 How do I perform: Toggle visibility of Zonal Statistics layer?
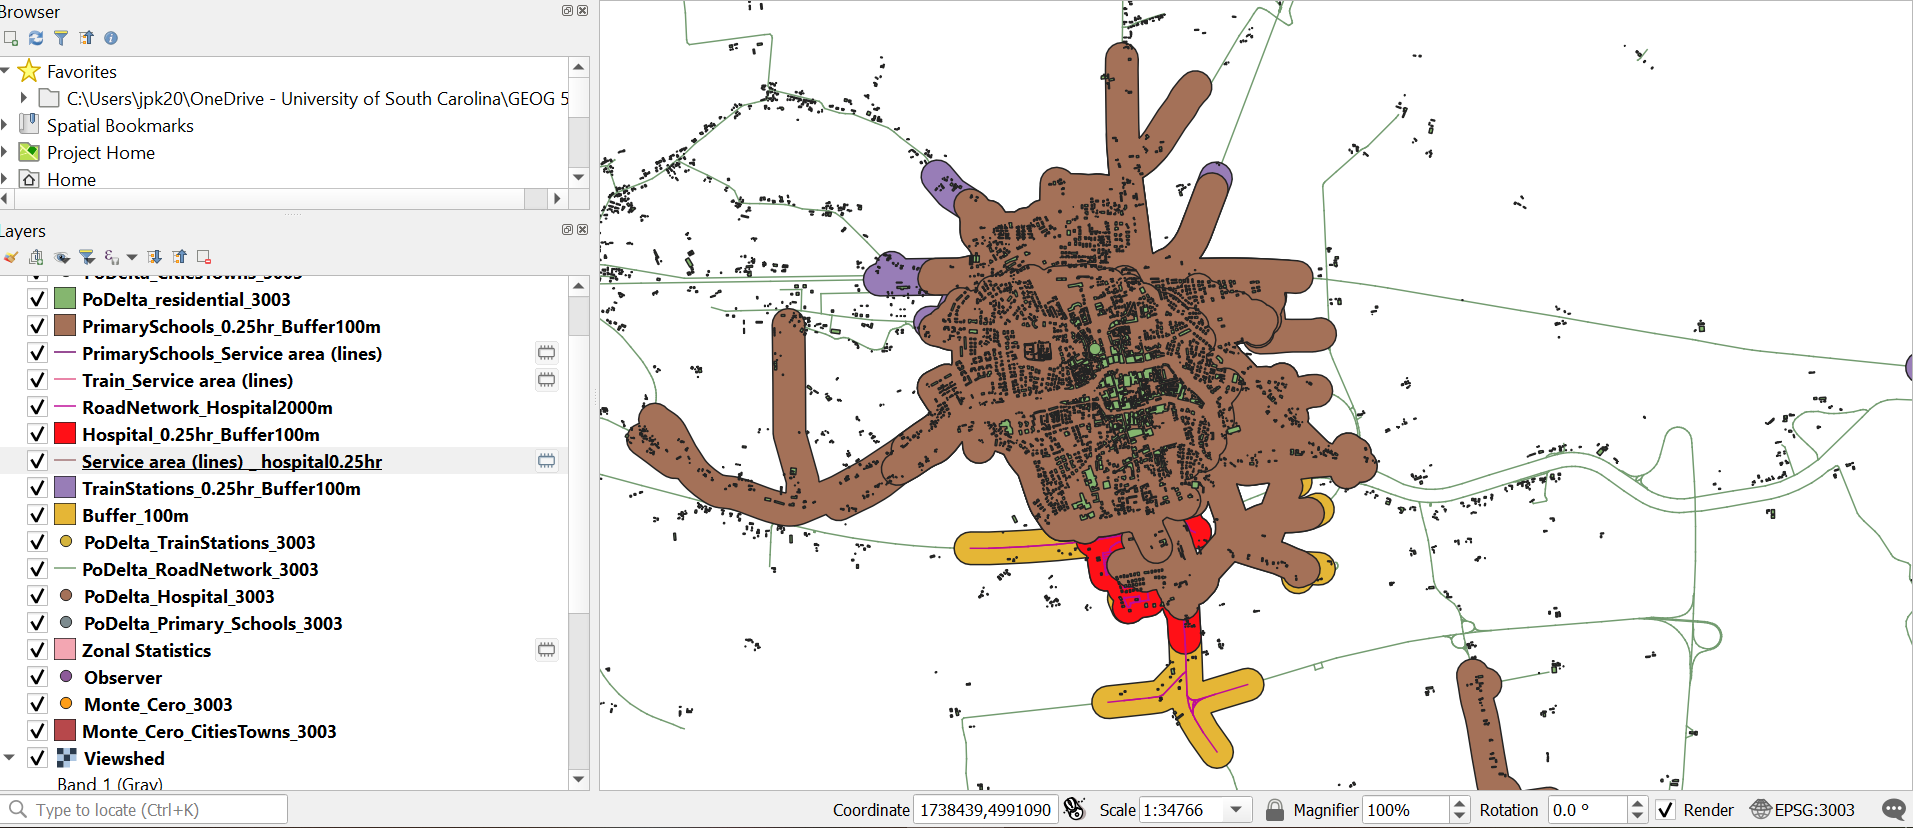pyautogui.click(x=37, y=650)
